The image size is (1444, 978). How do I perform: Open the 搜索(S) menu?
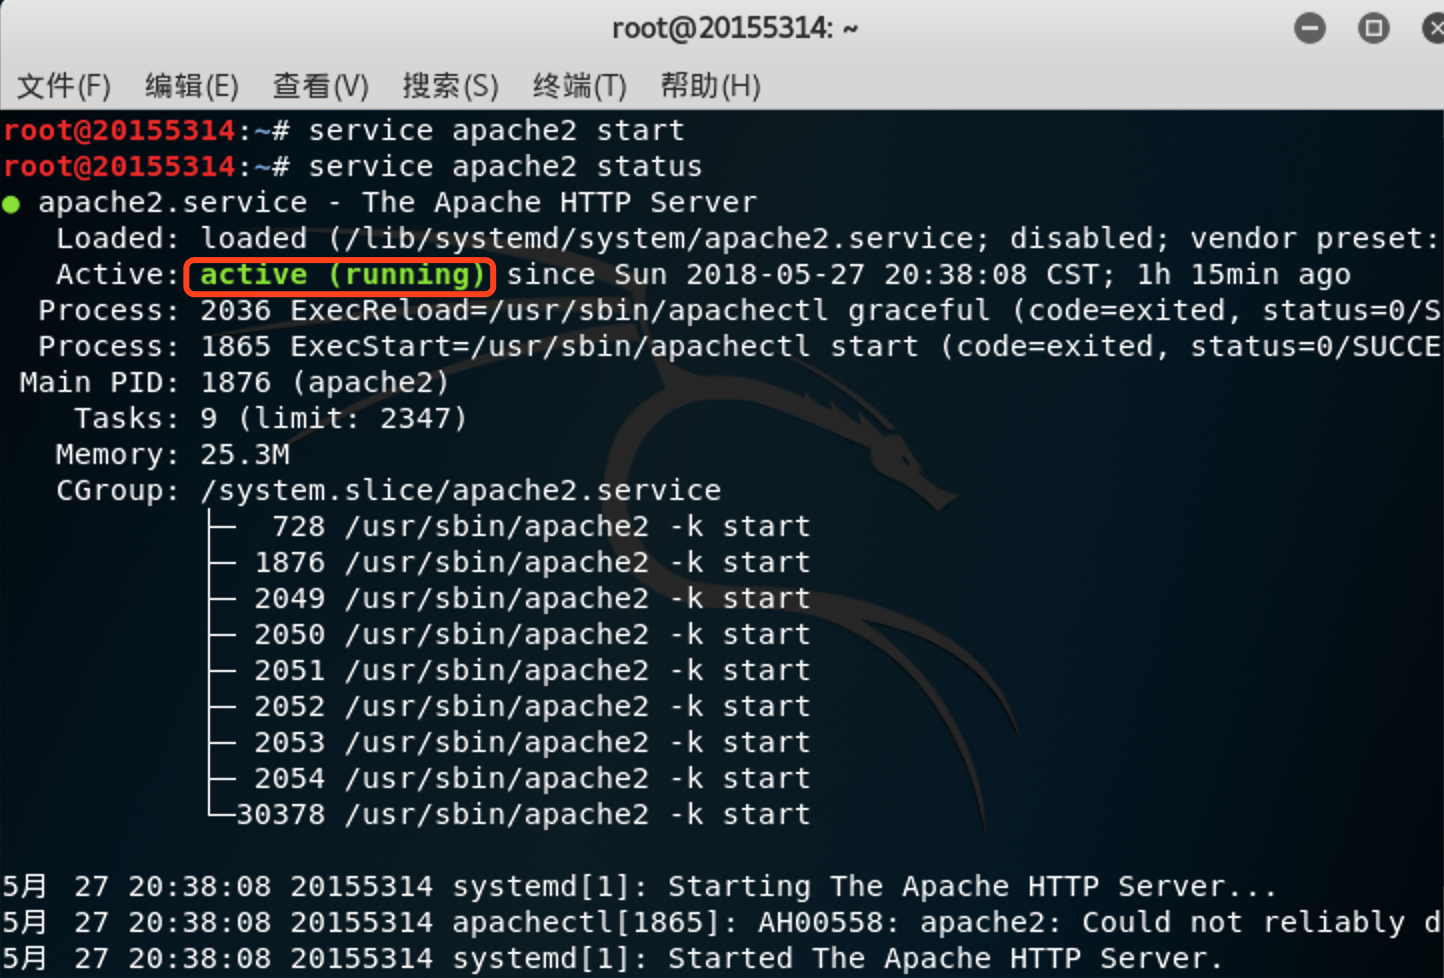click(x=450, y=86)
